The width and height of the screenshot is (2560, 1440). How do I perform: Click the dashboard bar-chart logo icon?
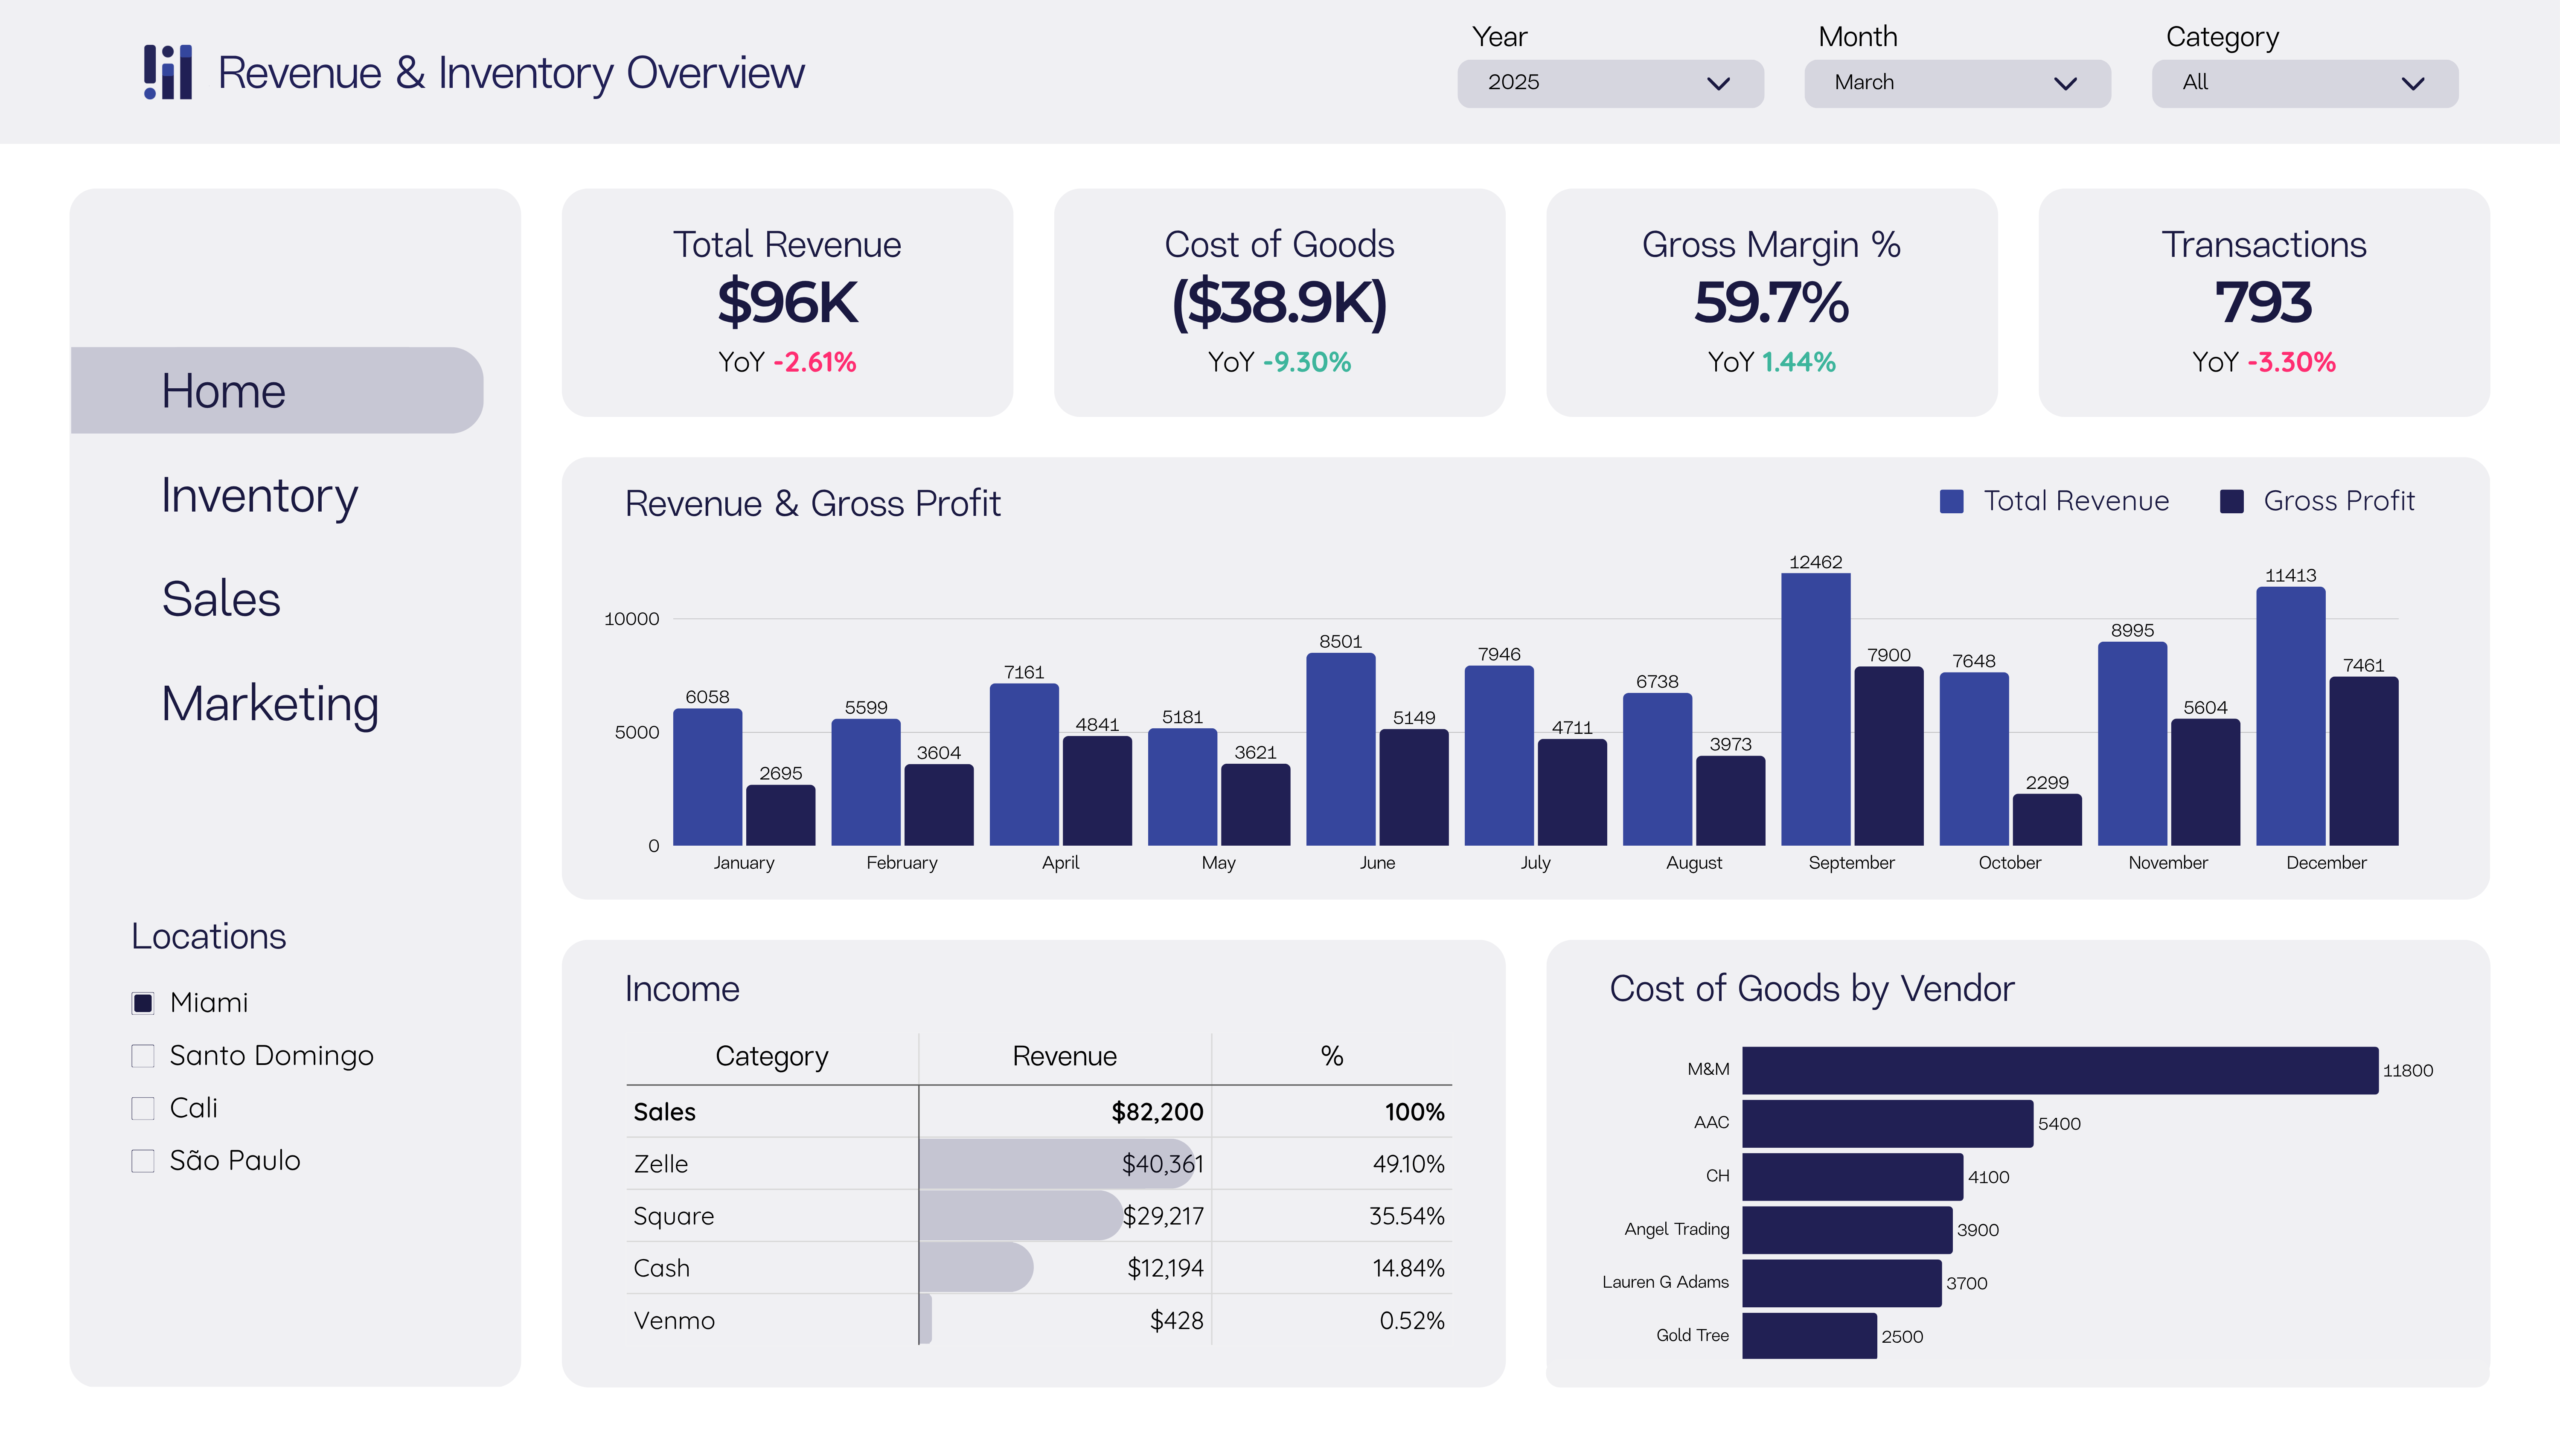pos(167,72)
